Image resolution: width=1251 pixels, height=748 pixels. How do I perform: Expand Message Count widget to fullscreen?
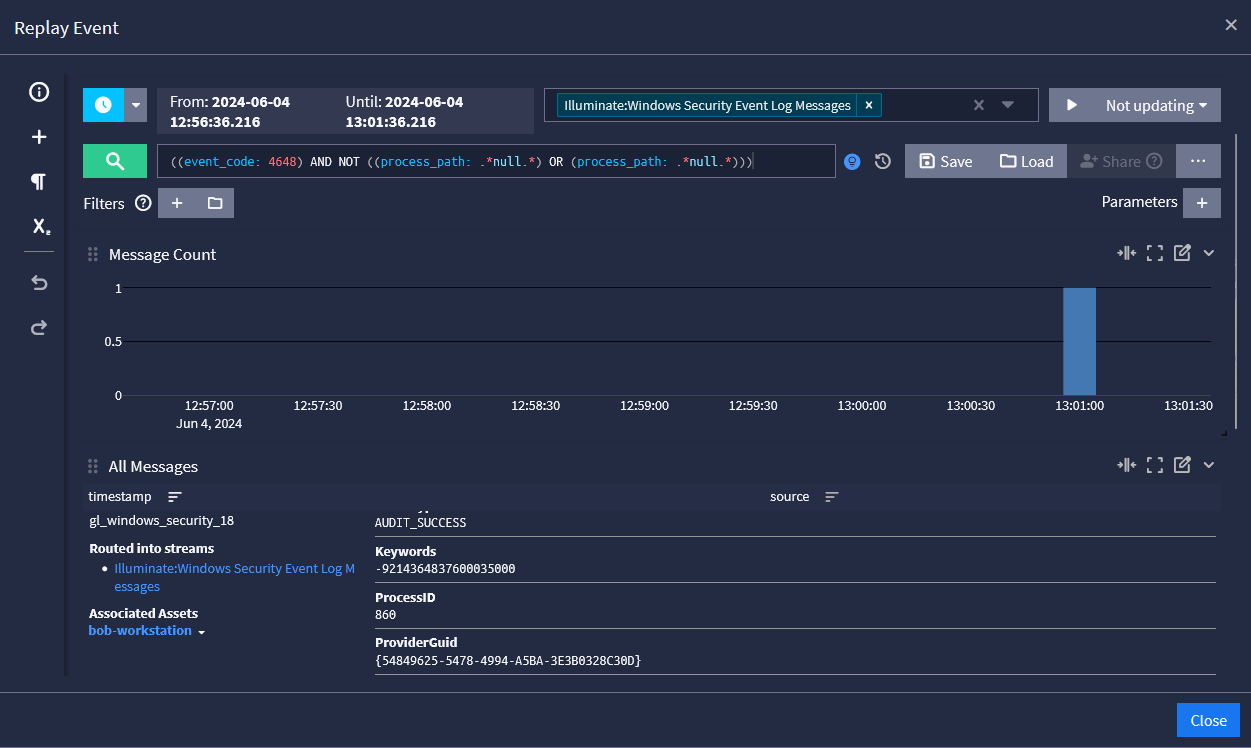tap(1155, 253)
